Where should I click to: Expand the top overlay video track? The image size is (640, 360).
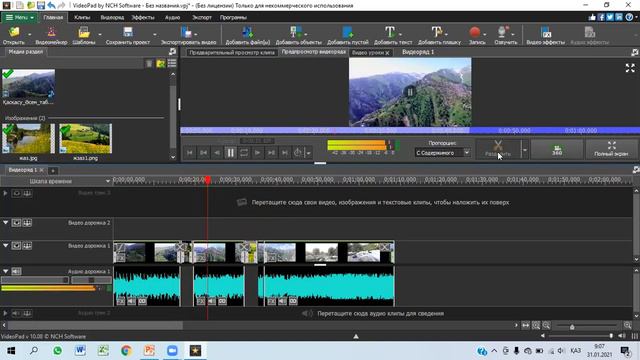tap(5, 193)
